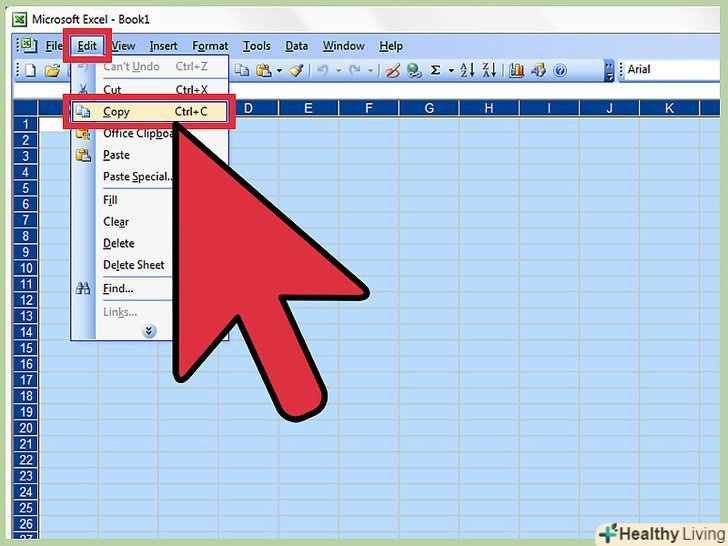Click the Excel workbook icon beside File
Image resolution: width=728 pixels, height=546 pixels.
tap(28, 46)
